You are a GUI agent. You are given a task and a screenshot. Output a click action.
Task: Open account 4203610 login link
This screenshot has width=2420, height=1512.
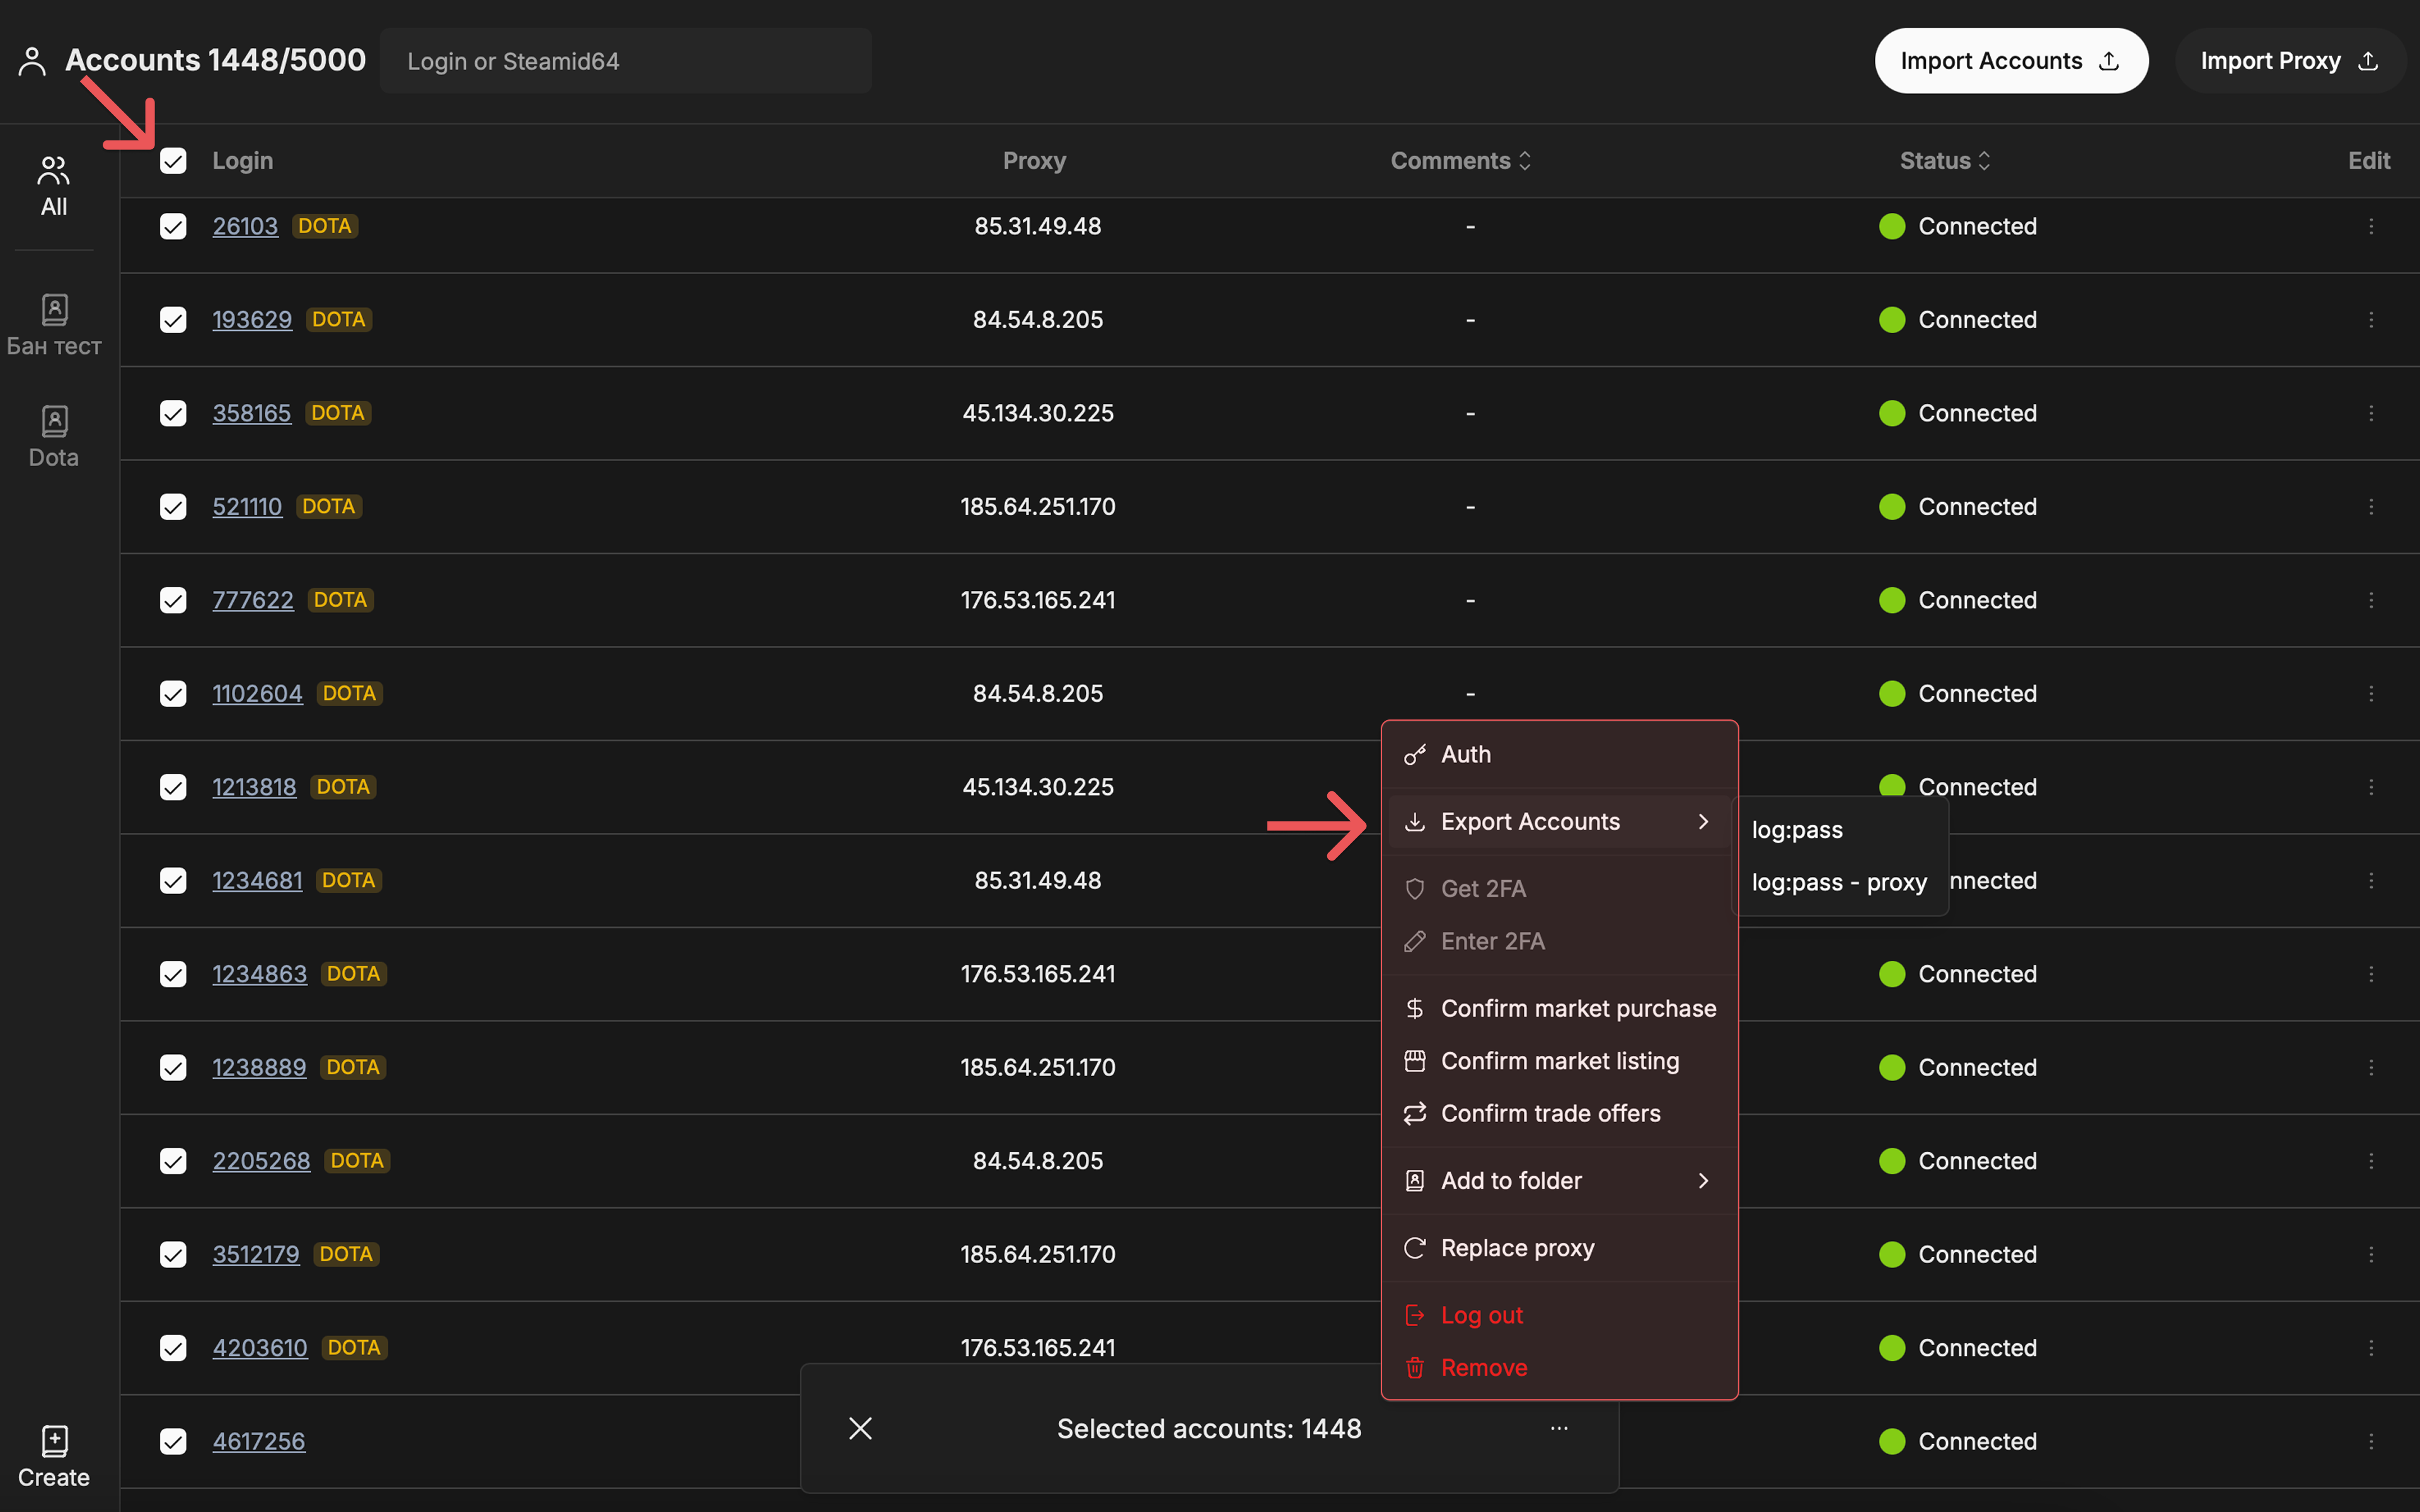(x=260, y=1348)
